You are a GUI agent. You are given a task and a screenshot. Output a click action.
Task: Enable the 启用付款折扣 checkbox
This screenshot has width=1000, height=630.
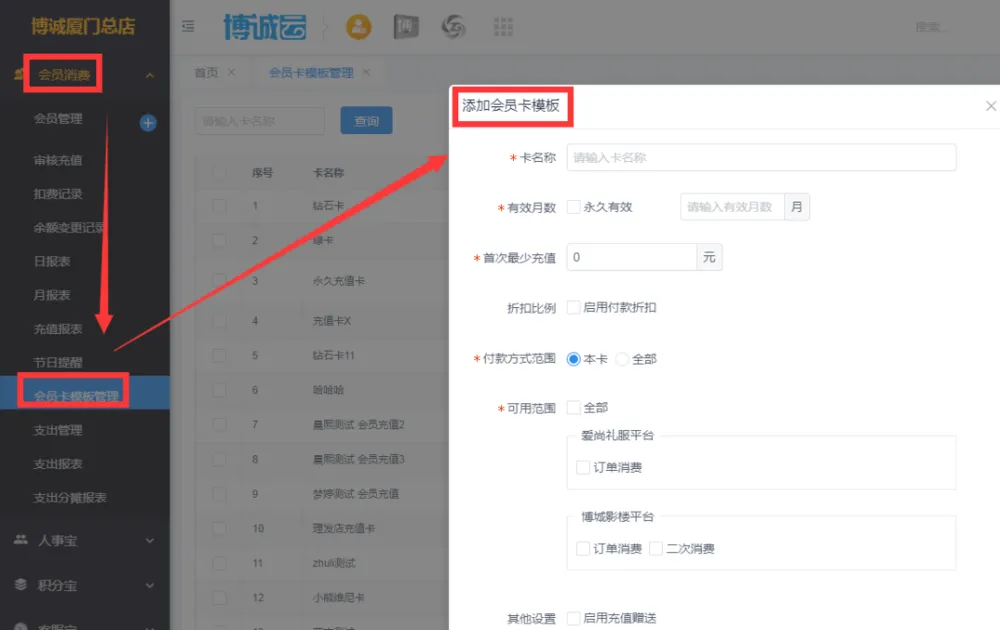pyautogui.click(x=574, y=307)
